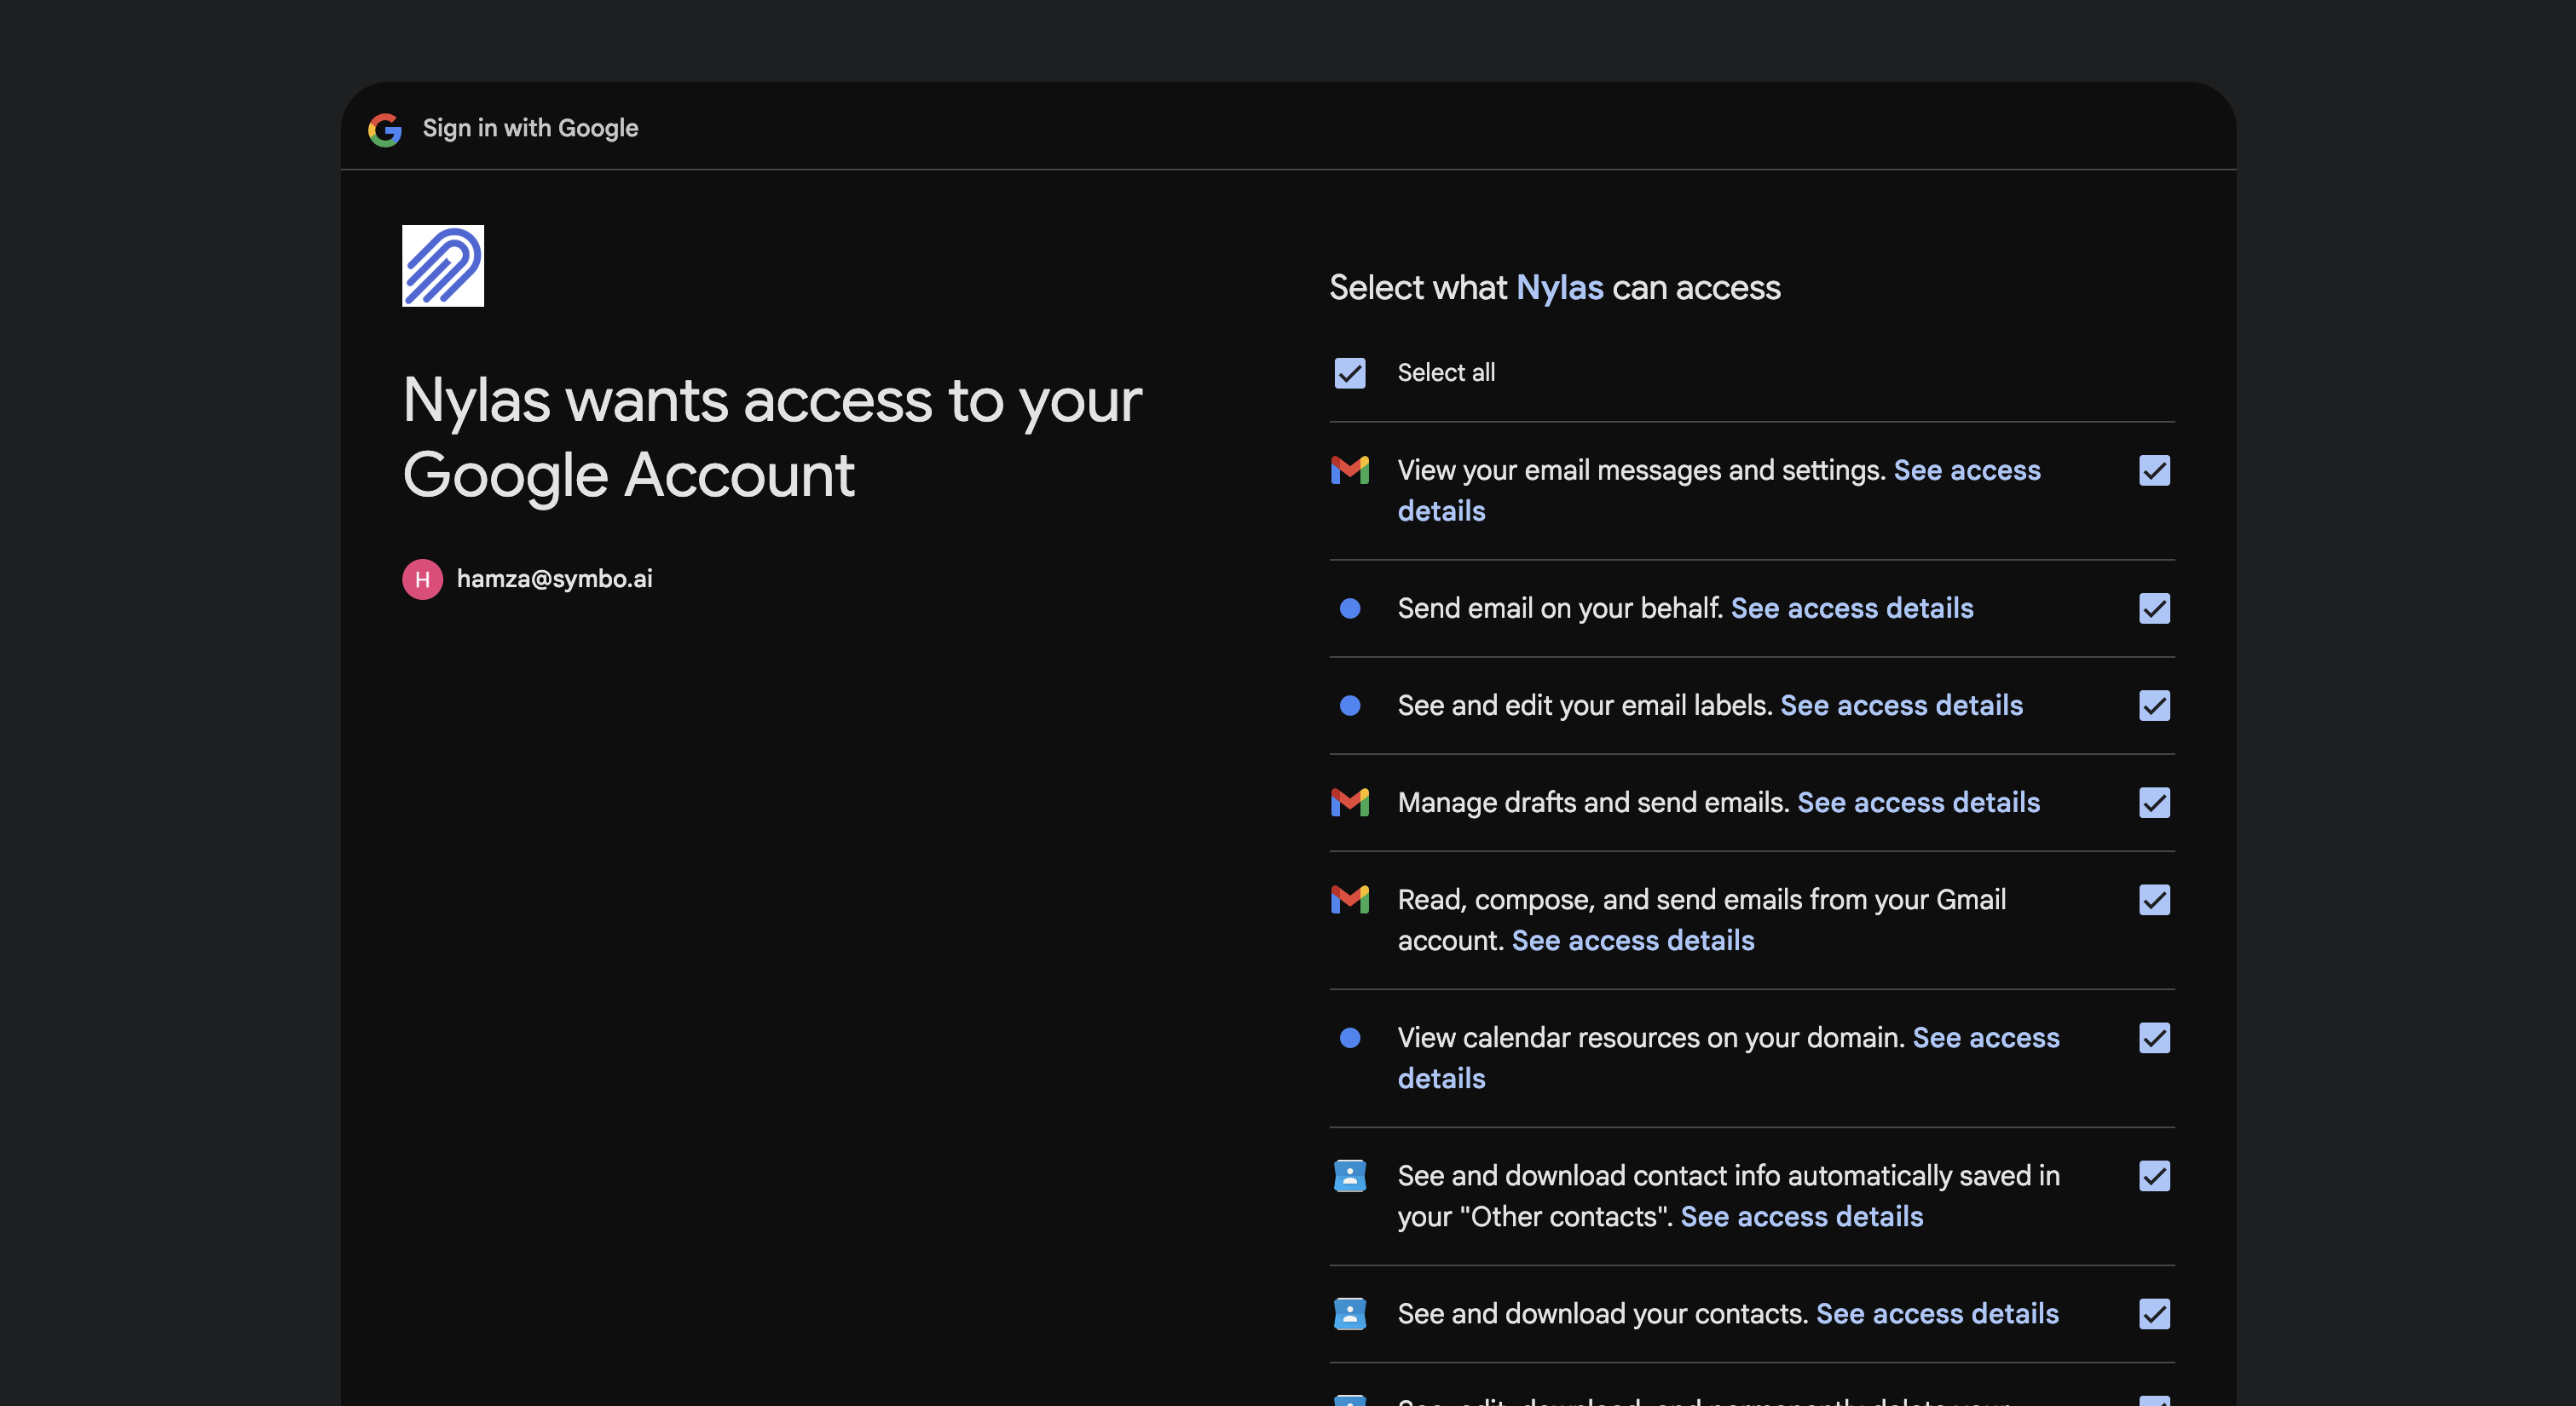Click Gmail icon beside View your email messages
Image resolution: width=2576 pixels, height=1406 pixels.
pyautogui.click(x=1350, y=470)
